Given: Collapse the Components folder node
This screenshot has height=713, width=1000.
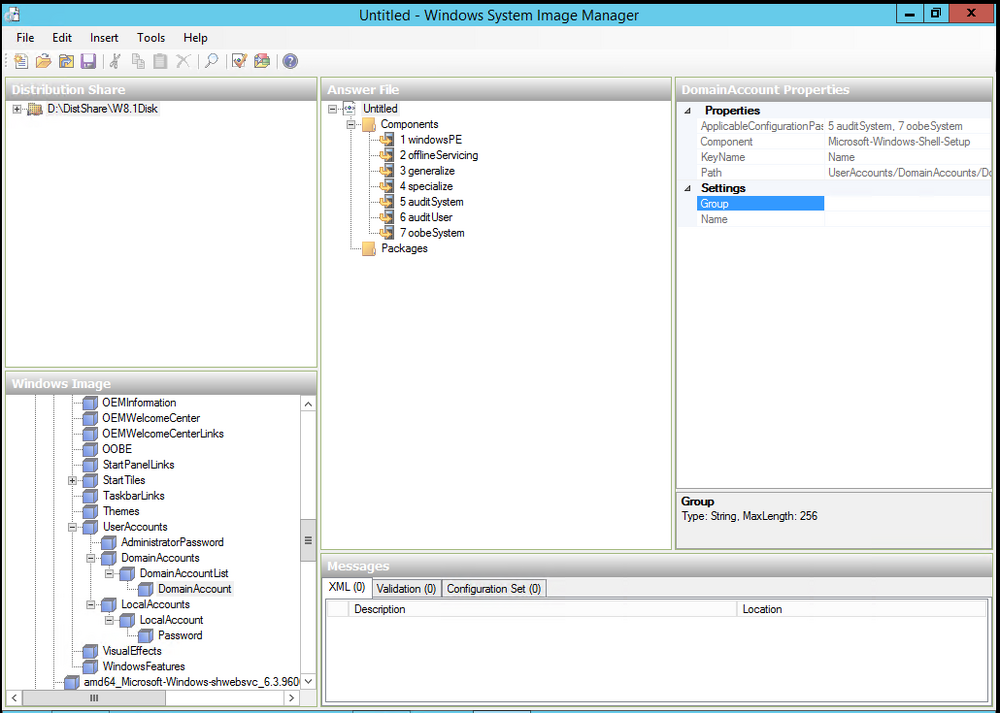Looking at the screenshot, I should click(351, 125).
